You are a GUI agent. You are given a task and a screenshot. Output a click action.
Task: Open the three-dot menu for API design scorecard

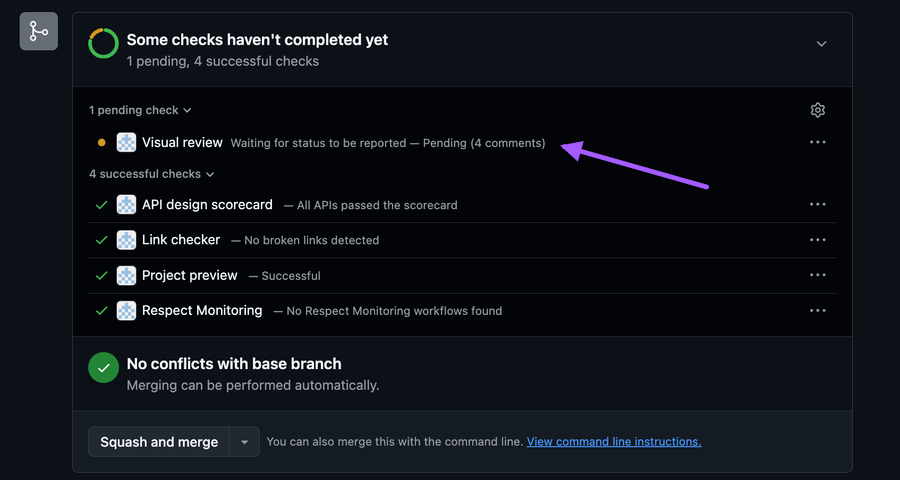(817, 204)
